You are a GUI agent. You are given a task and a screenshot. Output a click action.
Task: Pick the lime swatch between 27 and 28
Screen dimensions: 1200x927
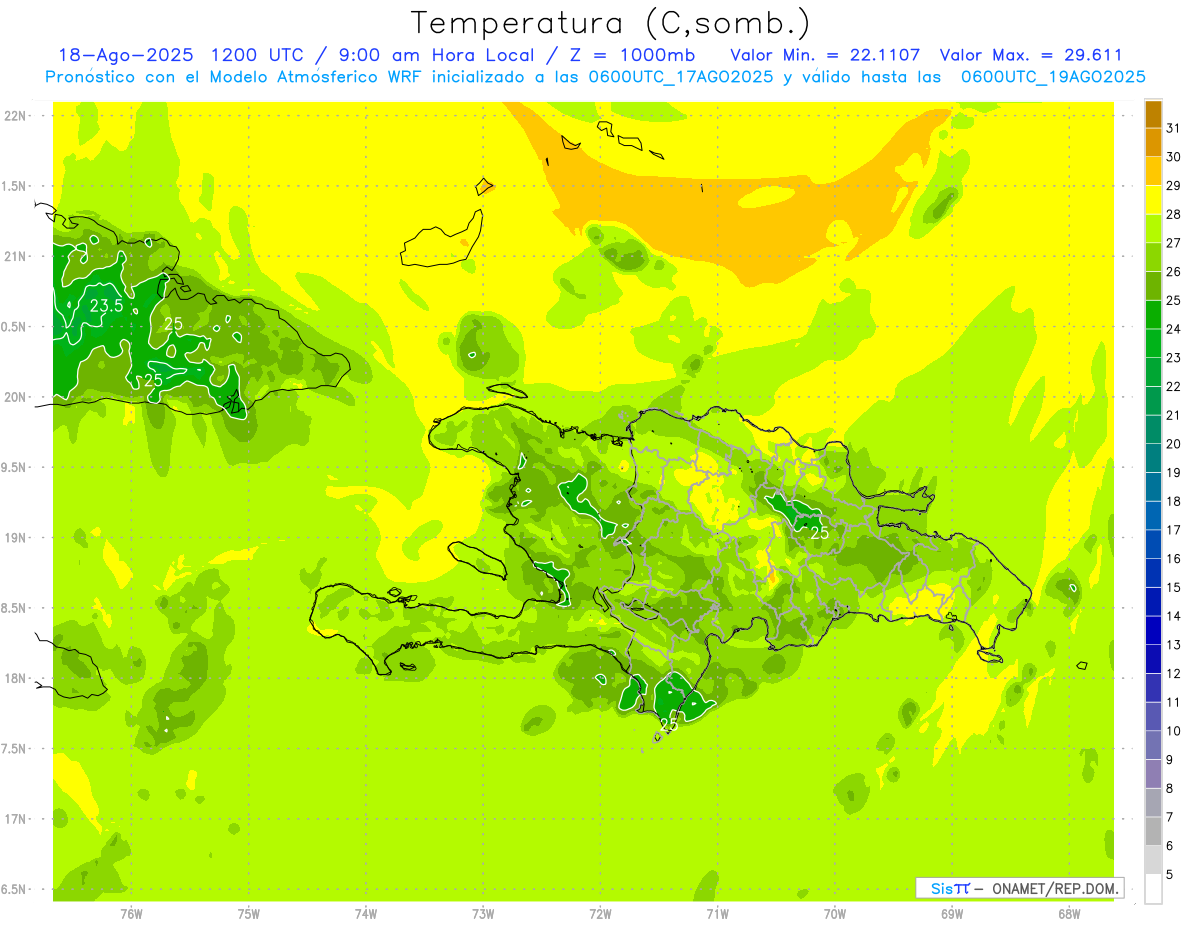pos(1153,229)
